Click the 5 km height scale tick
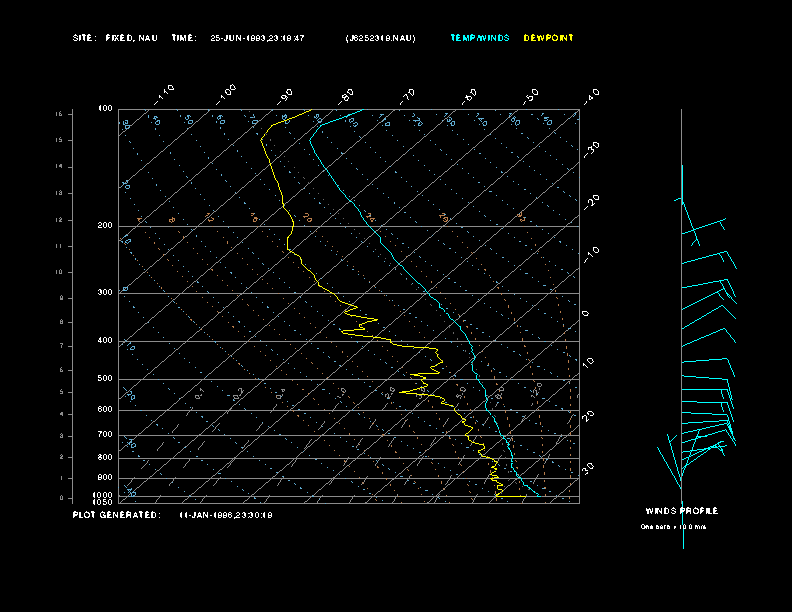 [62, 392]
